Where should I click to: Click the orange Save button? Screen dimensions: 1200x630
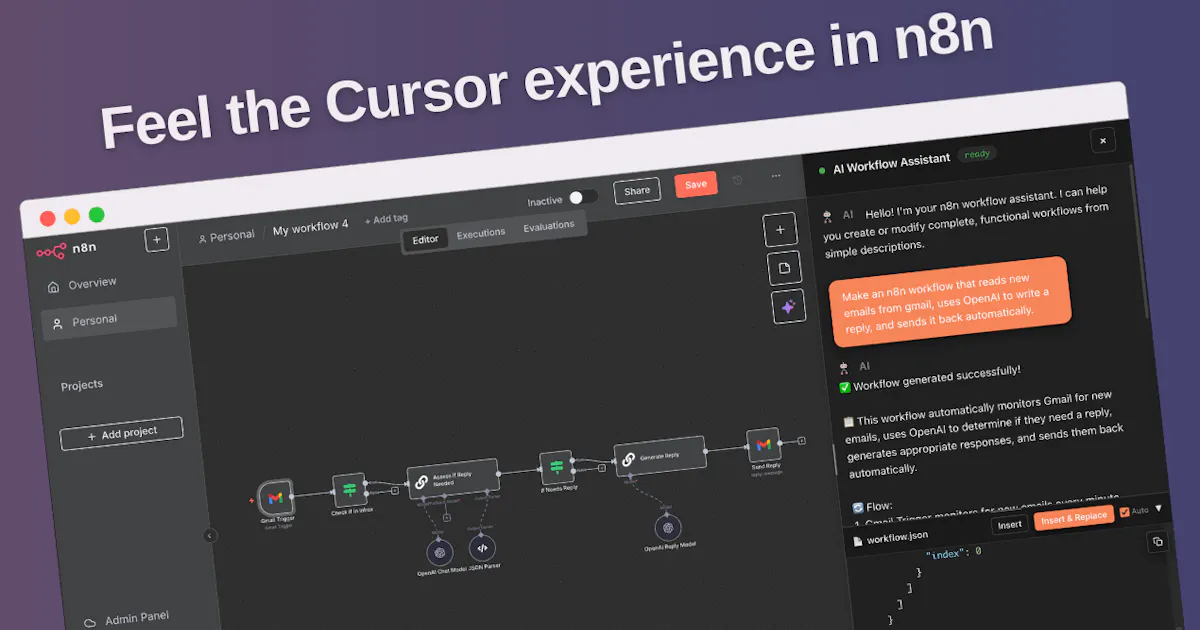pos(696,184)
